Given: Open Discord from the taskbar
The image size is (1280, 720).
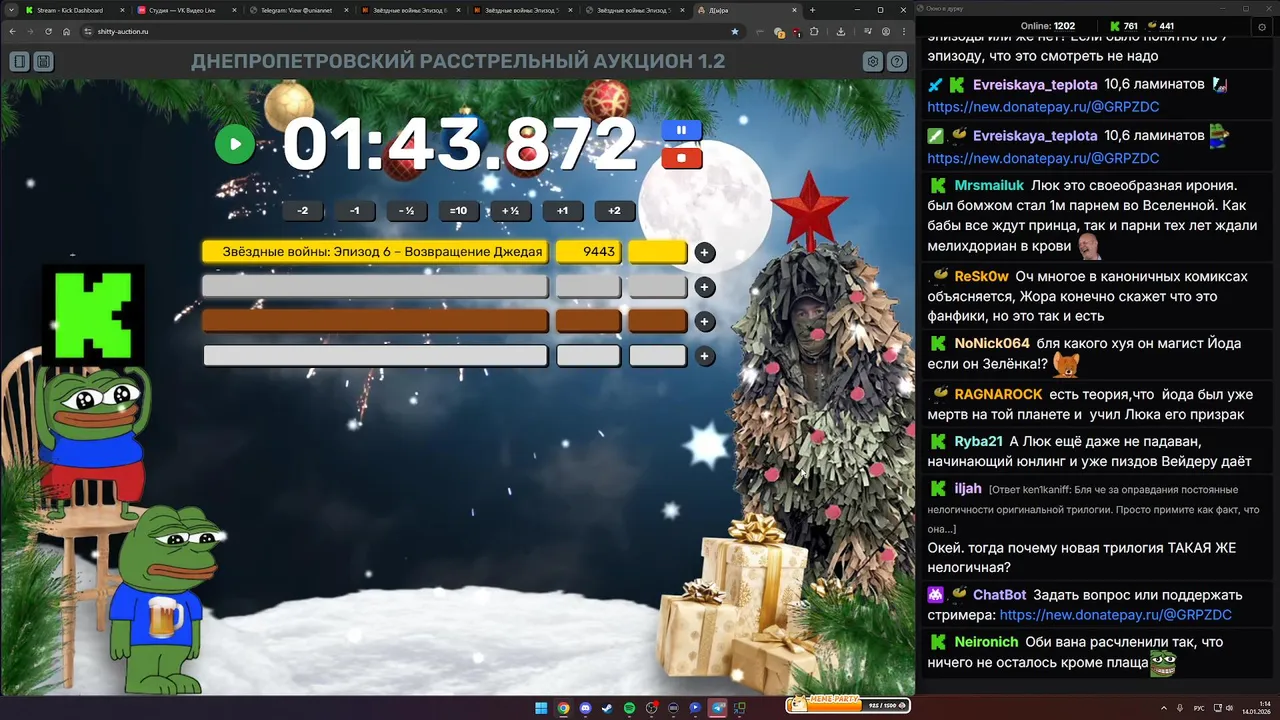Looking at the screenshot, I should click(585, 708).
